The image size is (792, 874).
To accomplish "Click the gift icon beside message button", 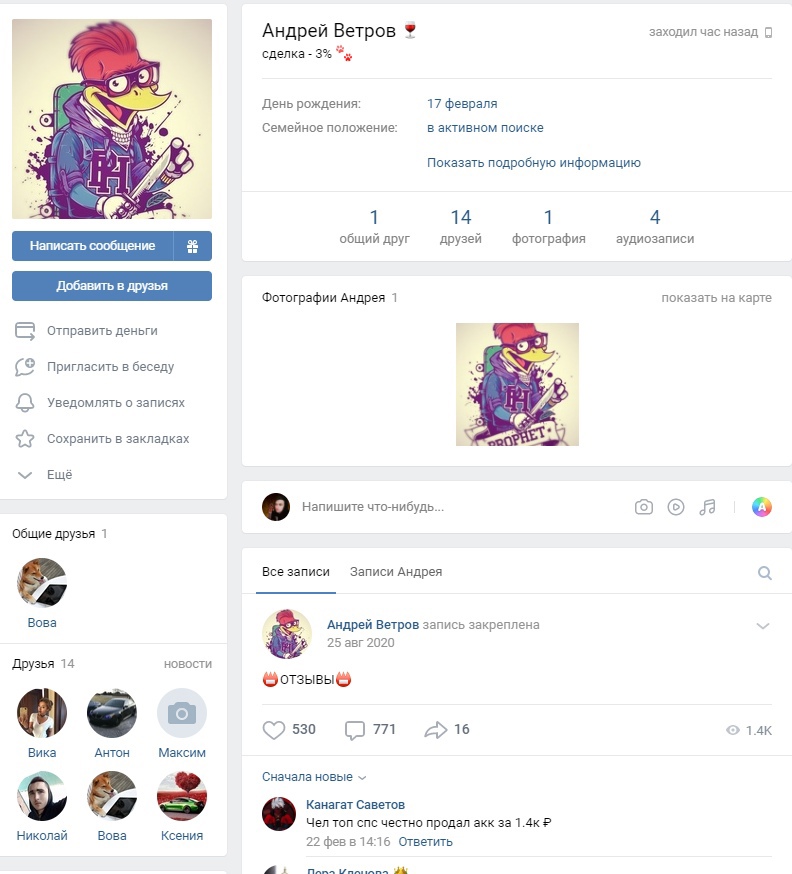I will coord(192,246).
